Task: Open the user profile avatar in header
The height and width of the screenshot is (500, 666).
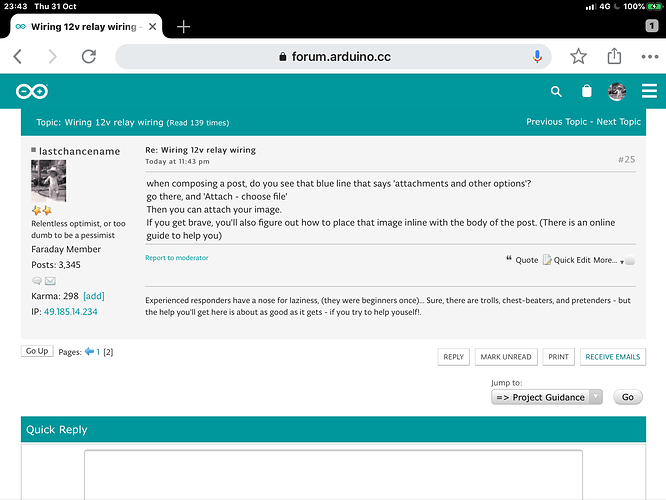Action: (617, 91)
